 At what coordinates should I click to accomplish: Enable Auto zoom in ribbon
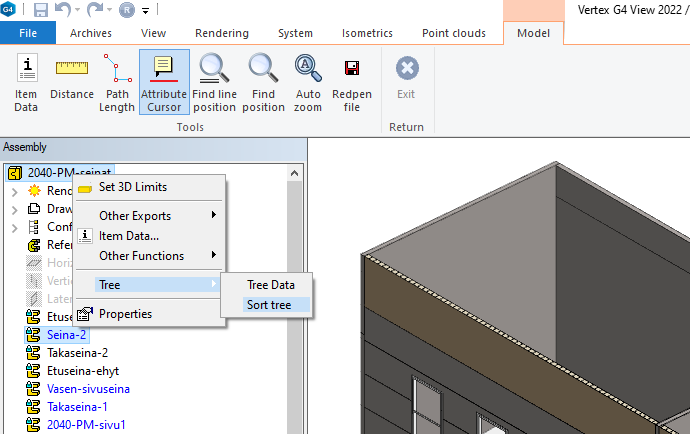(x=308, y=82)
